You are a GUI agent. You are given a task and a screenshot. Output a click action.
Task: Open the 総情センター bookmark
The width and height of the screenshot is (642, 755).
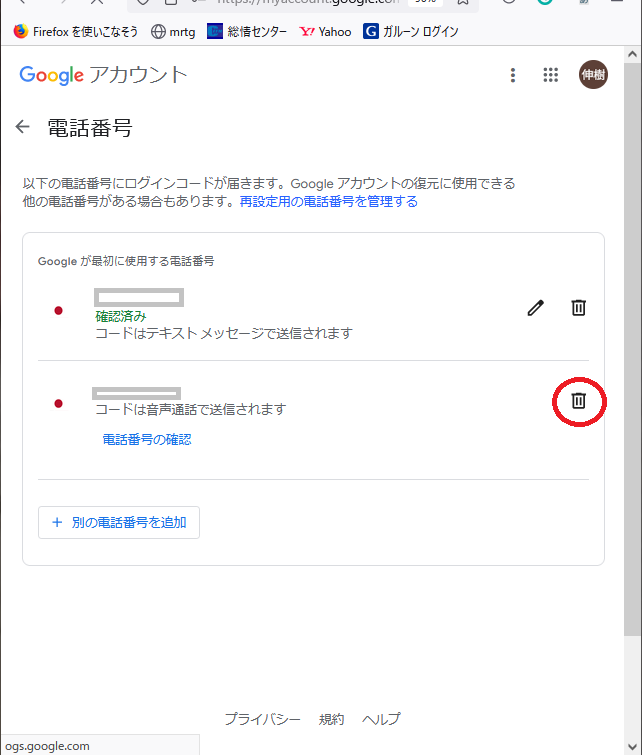pyautogui.click(x=247, y=32)
